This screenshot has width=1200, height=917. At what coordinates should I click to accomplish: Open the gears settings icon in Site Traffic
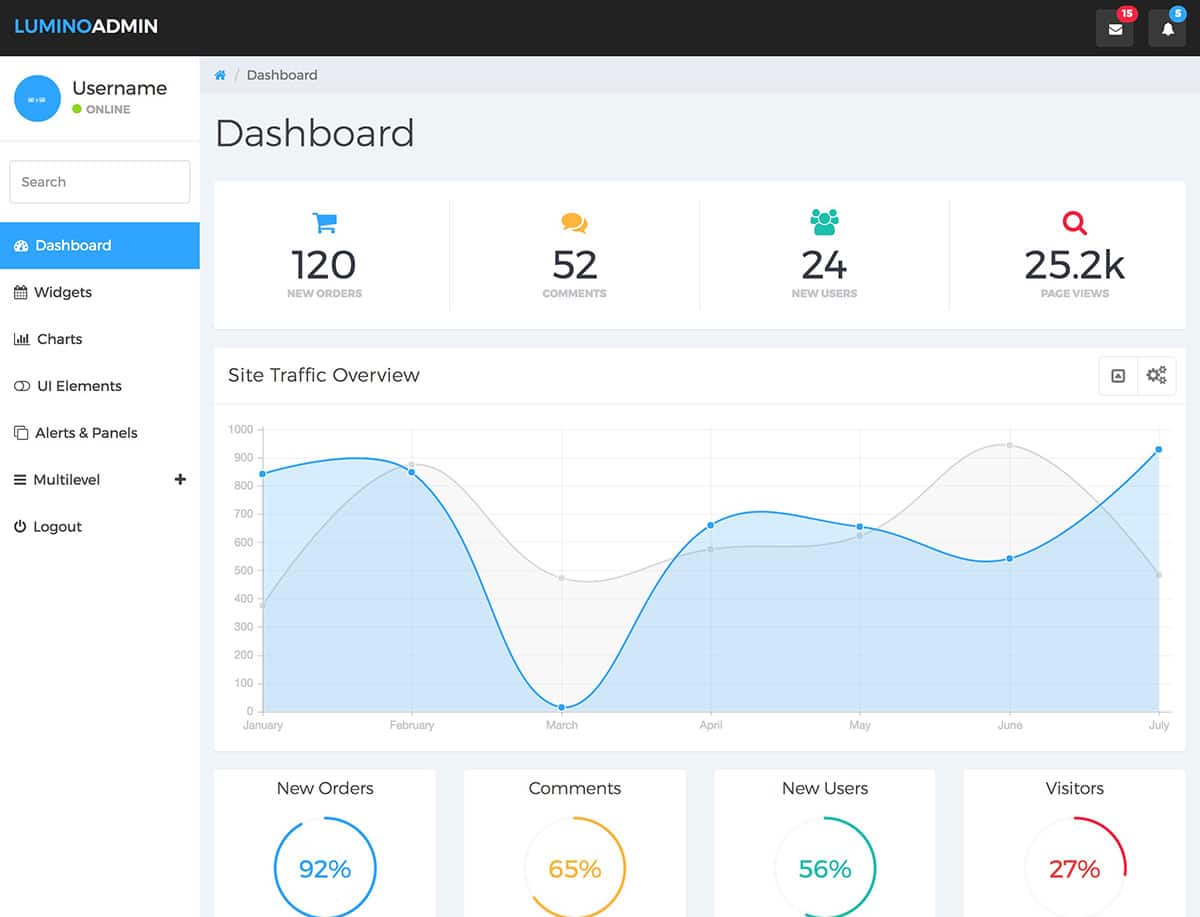coord(1157,376)
